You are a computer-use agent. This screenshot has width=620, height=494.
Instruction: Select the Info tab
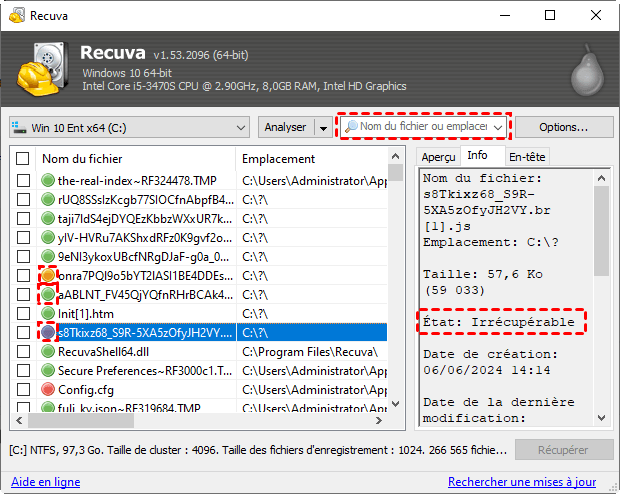pyautogui.click(x=477, y=155)
